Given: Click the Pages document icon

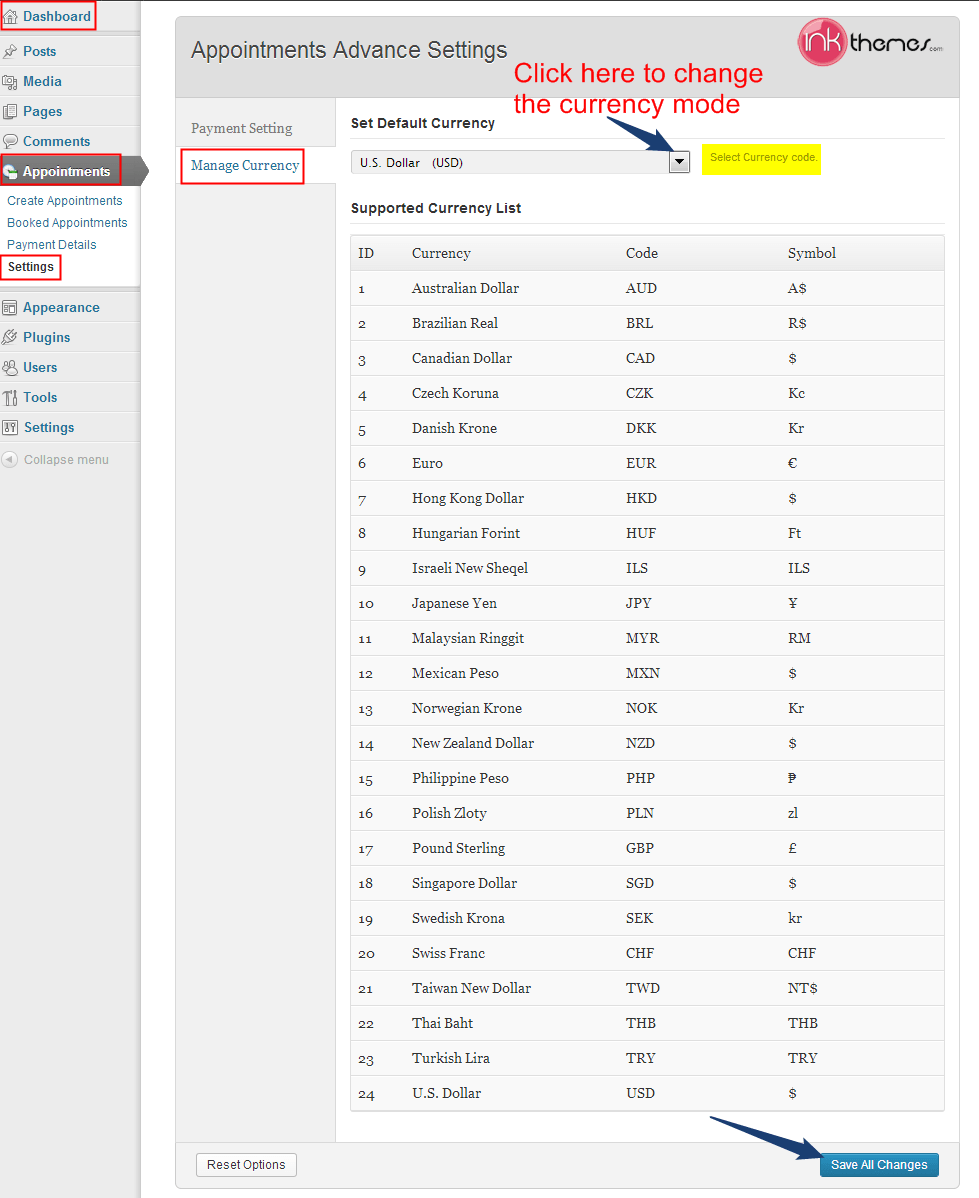Looking at the screenshot, I should tap(10, 112).
